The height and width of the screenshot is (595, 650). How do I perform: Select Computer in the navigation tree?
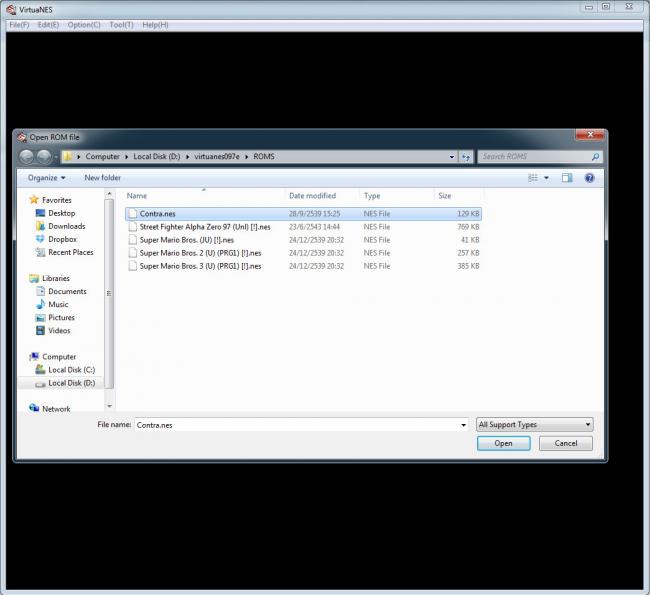pos(59,357)
